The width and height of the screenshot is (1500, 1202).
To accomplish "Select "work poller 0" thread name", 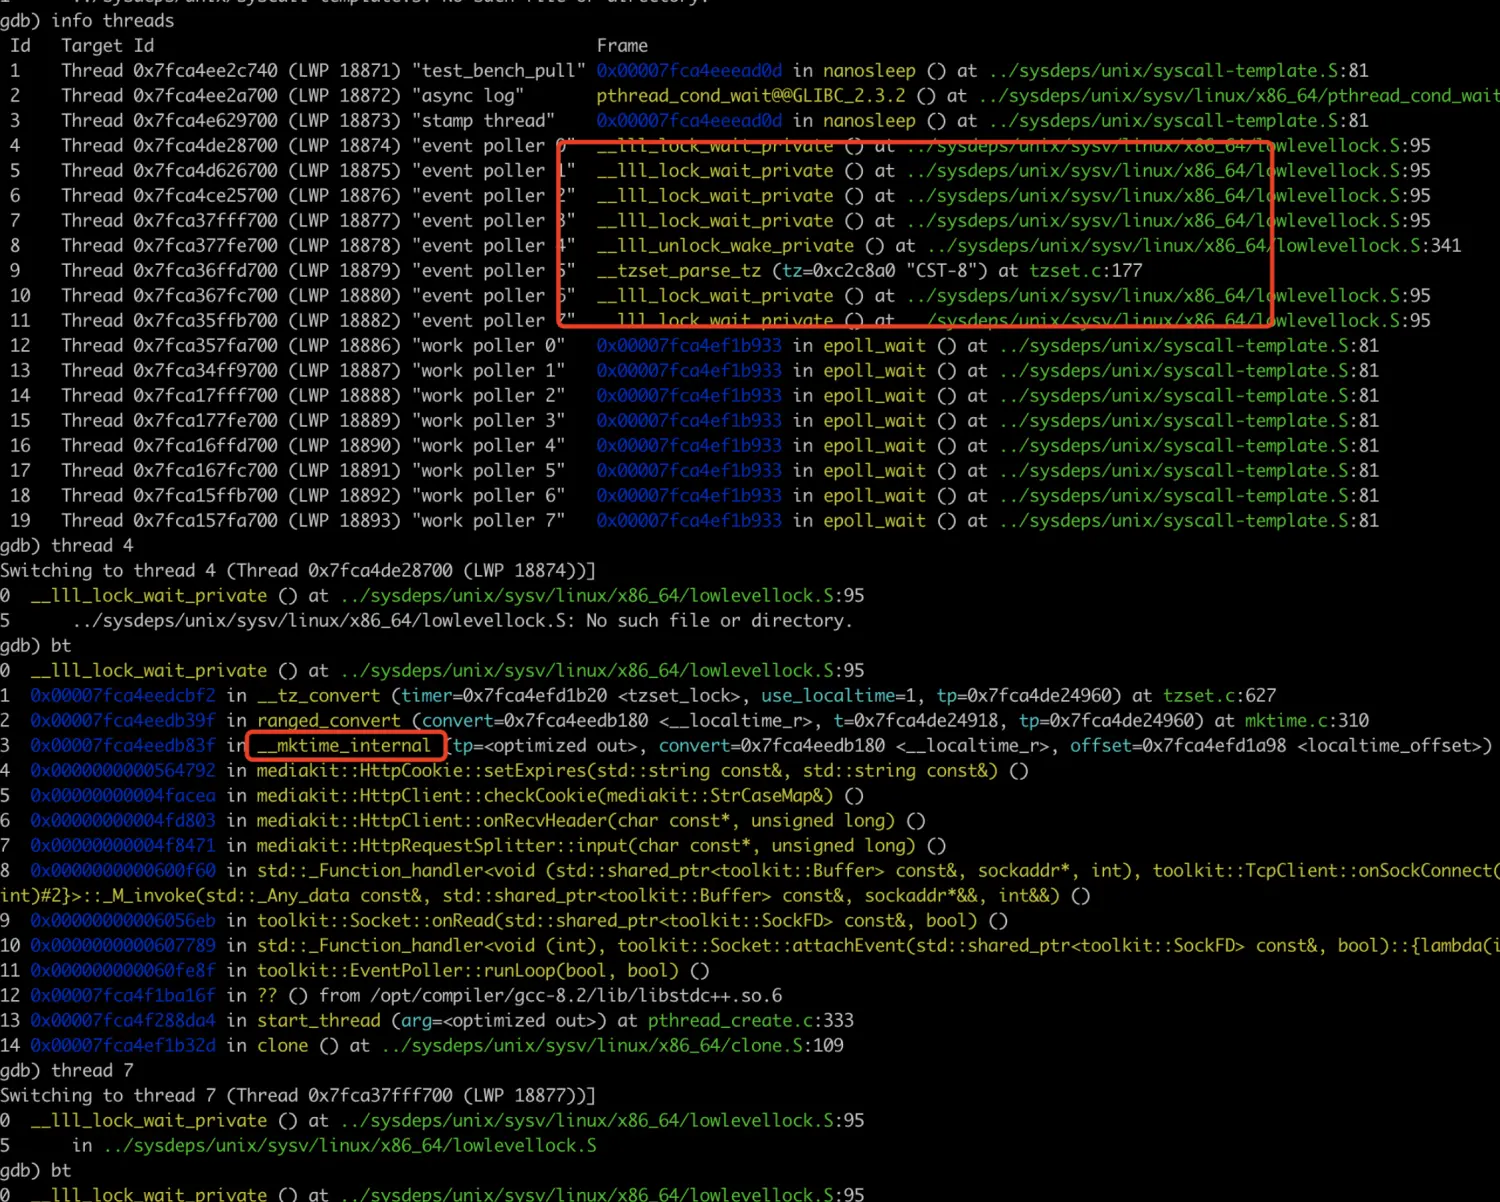I will pos(489,345).
